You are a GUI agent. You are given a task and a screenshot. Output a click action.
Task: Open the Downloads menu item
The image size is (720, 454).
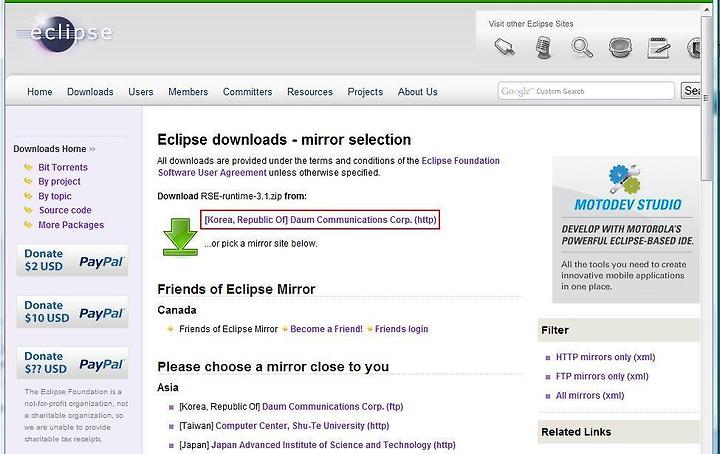point(90,92)
